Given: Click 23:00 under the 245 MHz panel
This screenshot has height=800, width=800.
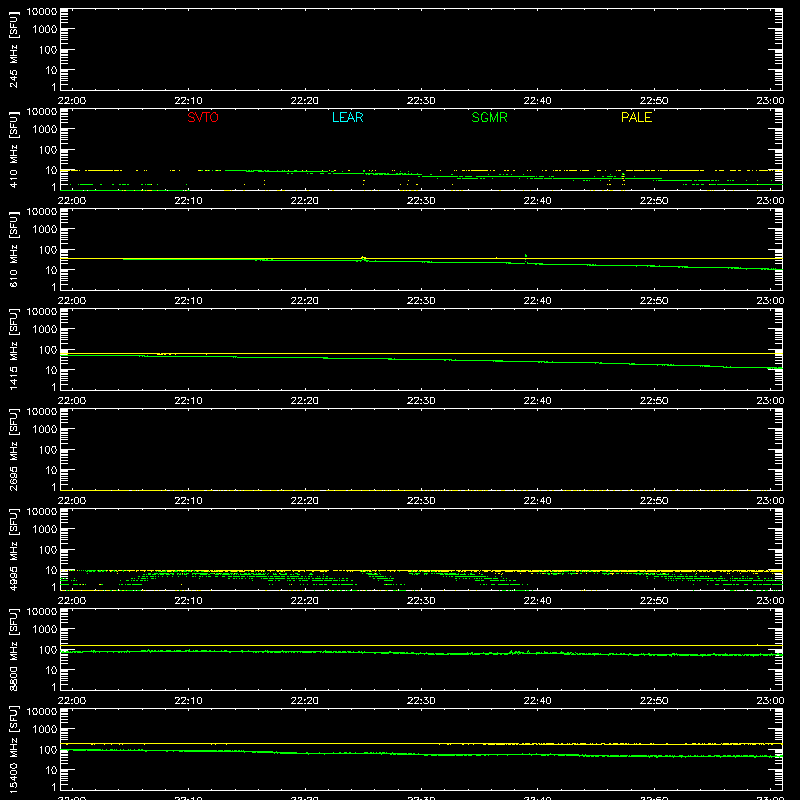Looking at the screenshot, I should [x=770, y=101].
